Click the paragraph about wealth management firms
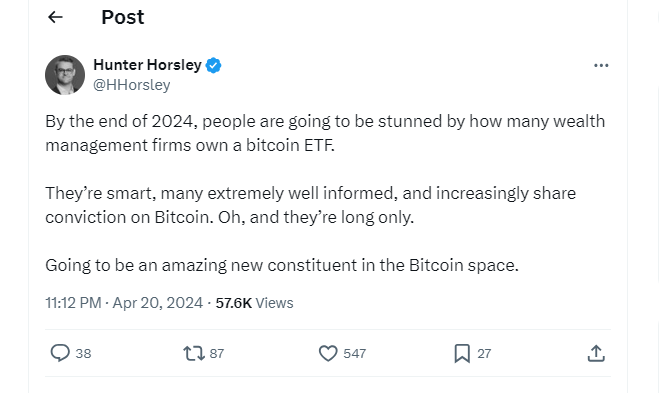The image size is (659, 393). [x=325, y=133]
